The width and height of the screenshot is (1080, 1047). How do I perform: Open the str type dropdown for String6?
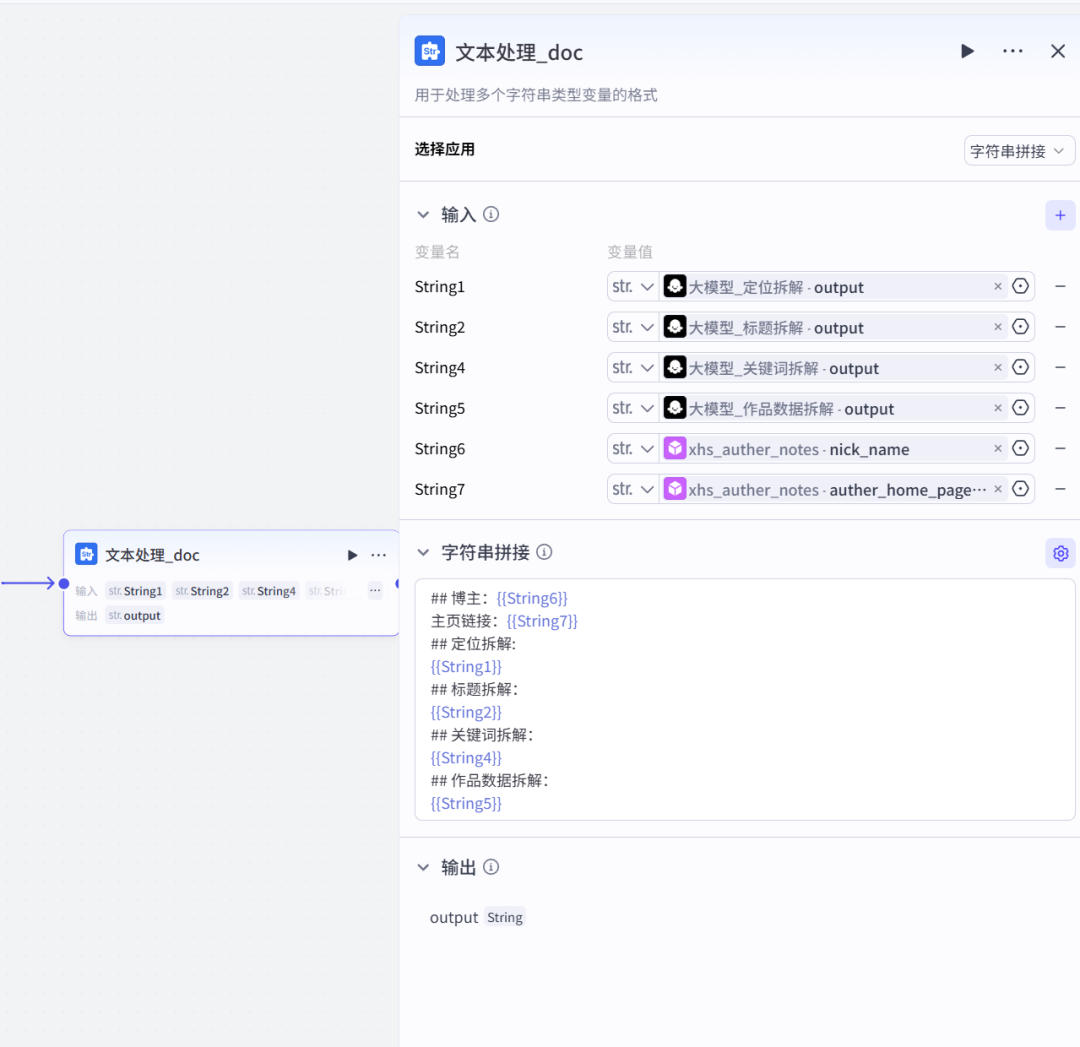click(x=632, y=449)
